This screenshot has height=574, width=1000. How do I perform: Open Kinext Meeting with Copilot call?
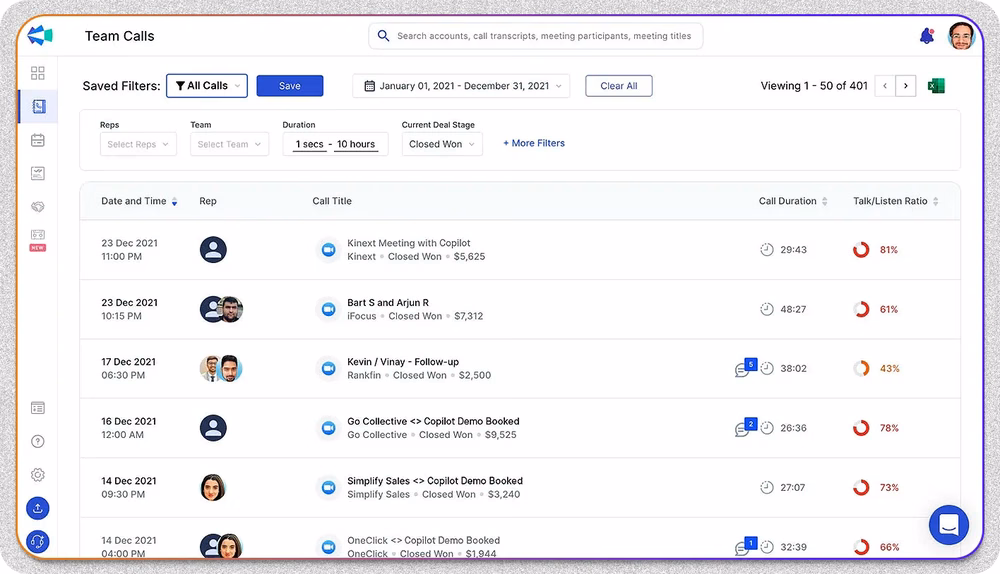[409, 243]
